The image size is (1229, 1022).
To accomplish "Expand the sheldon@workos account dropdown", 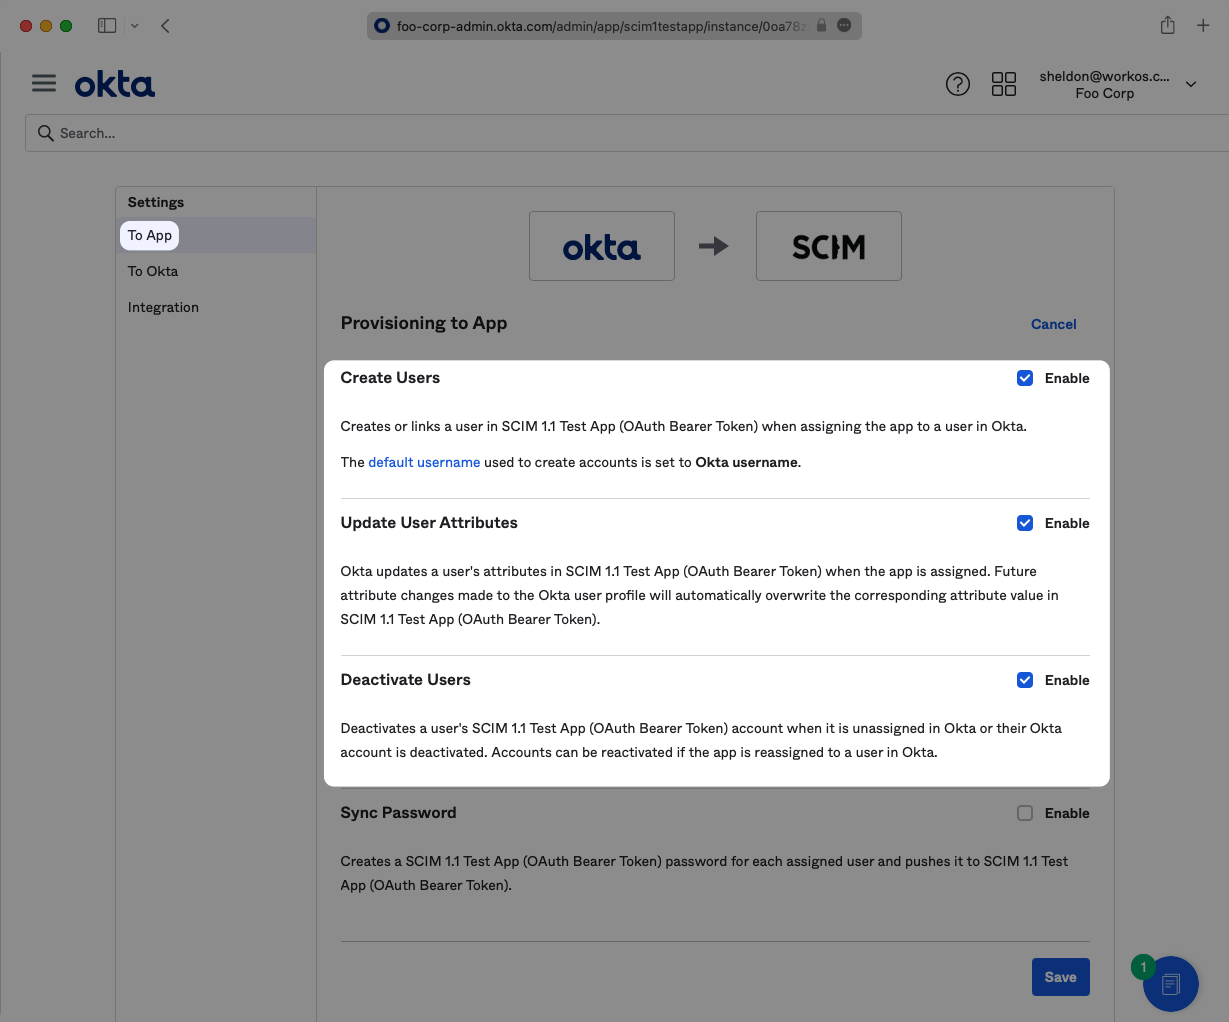I will point(1190,85).
